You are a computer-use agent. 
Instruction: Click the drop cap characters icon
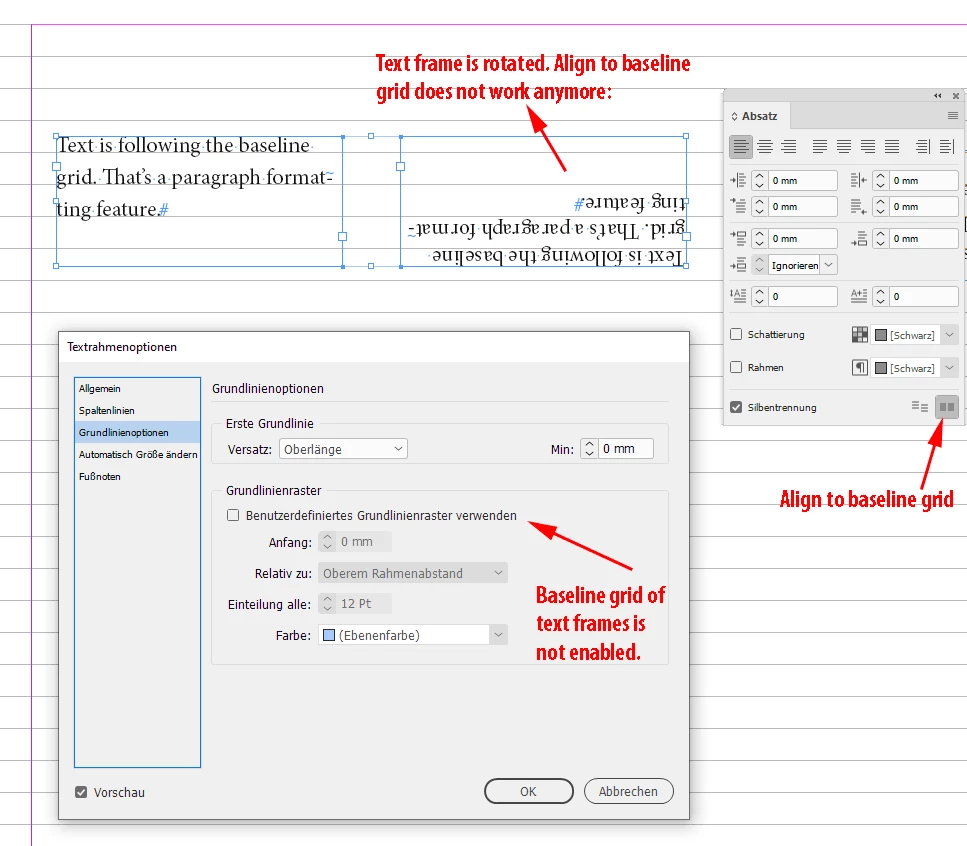858,296
